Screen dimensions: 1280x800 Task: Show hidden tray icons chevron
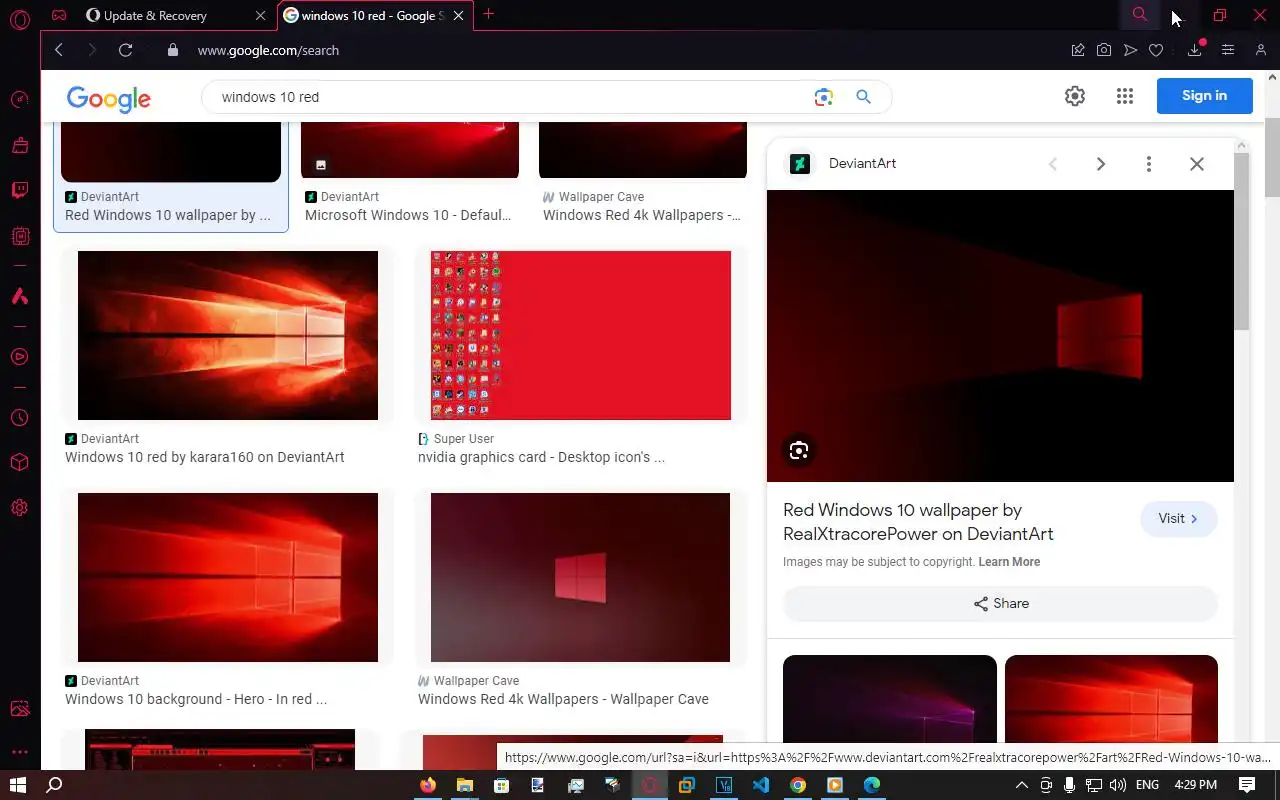tap(1021, 785)
